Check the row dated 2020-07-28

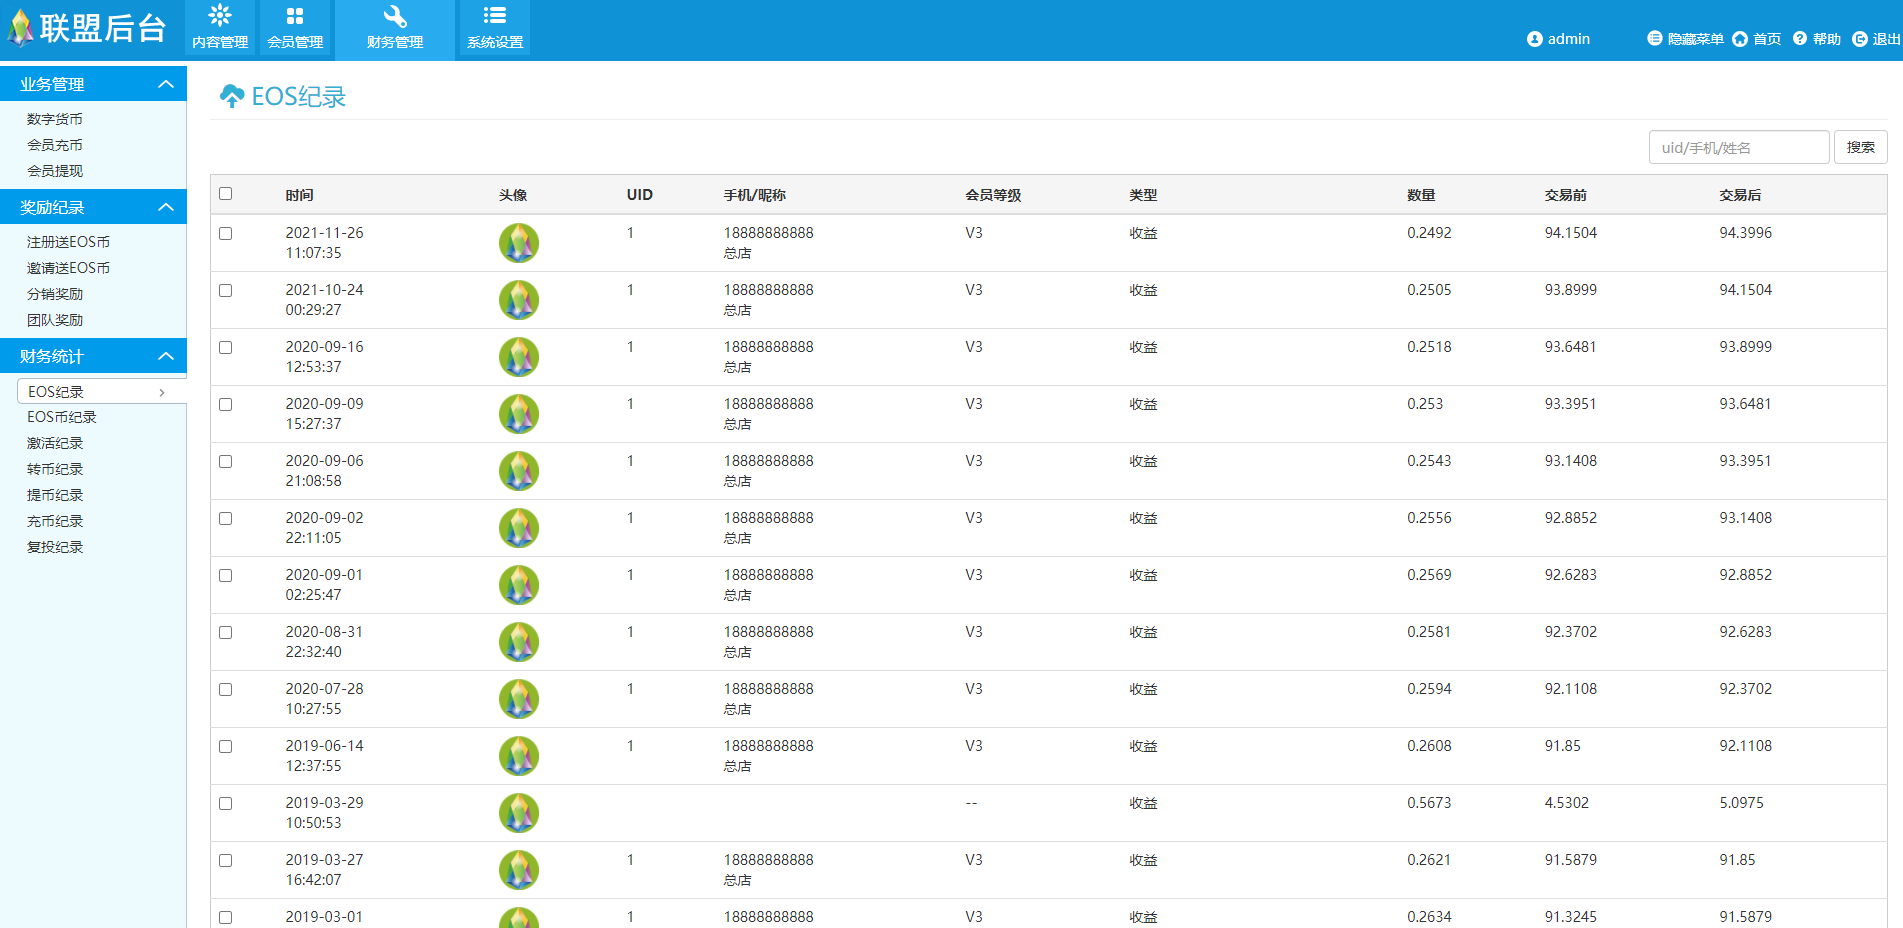point(226,689)
